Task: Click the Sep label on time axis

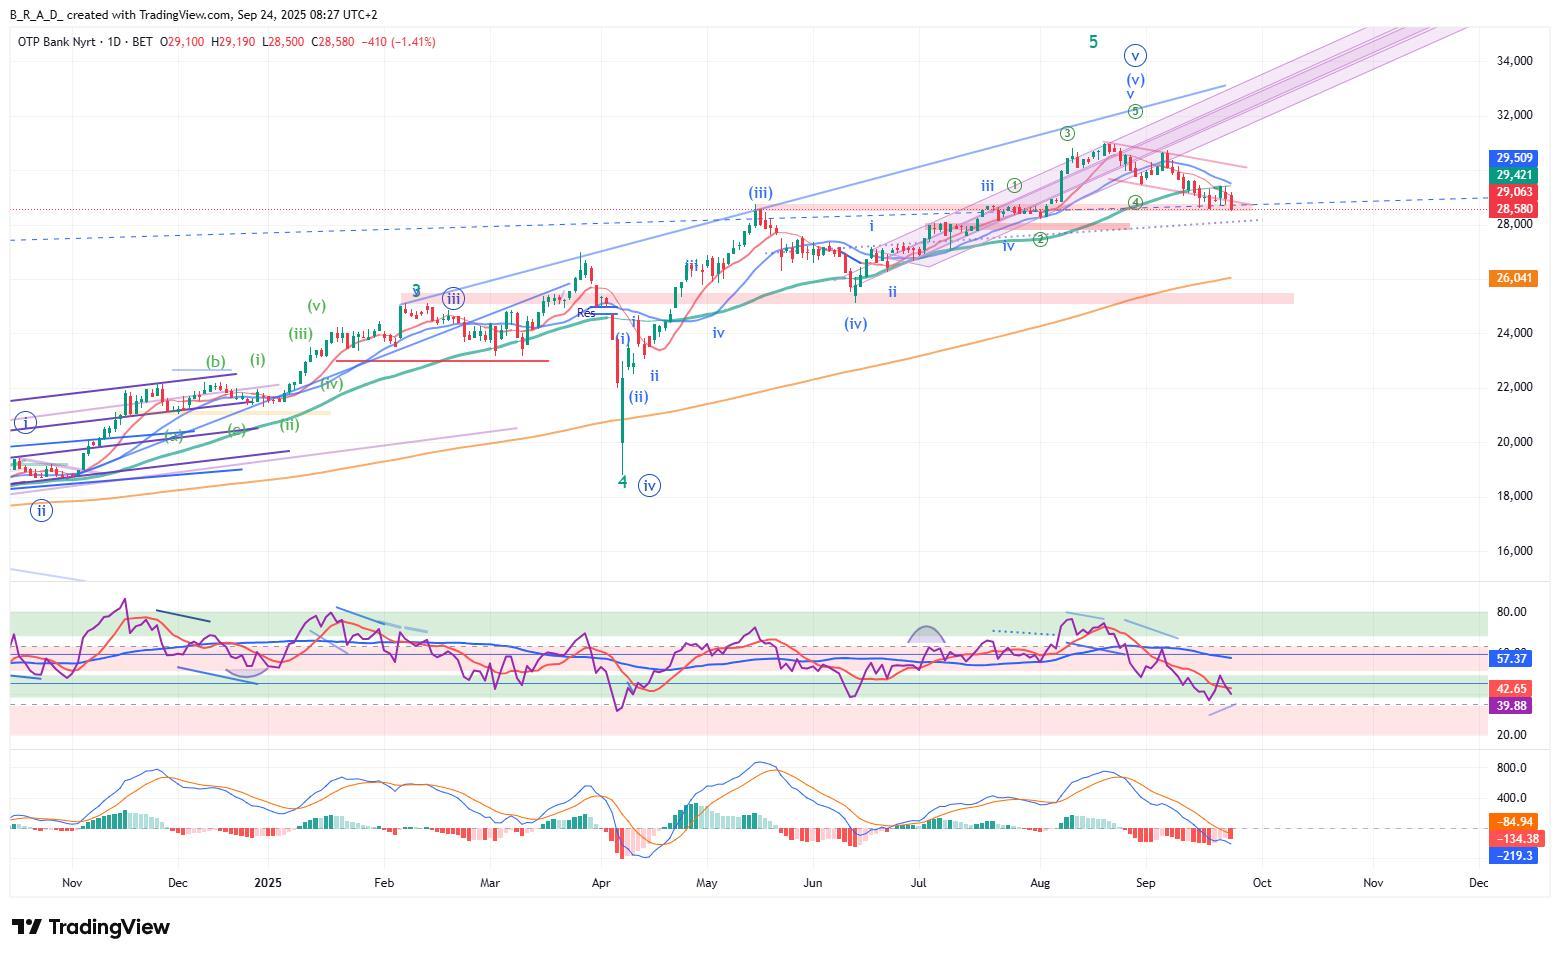Action: point(1145,883)
